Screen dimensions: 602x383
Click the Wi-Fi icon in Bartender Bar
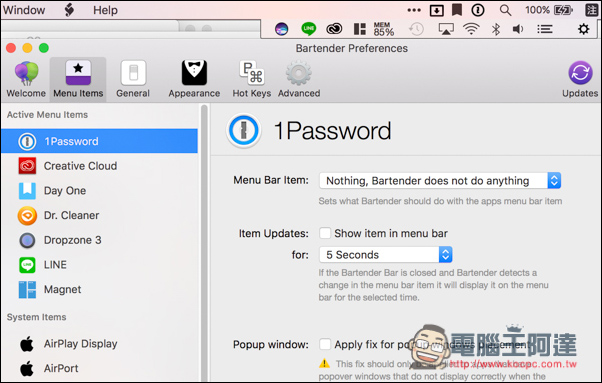471,29
